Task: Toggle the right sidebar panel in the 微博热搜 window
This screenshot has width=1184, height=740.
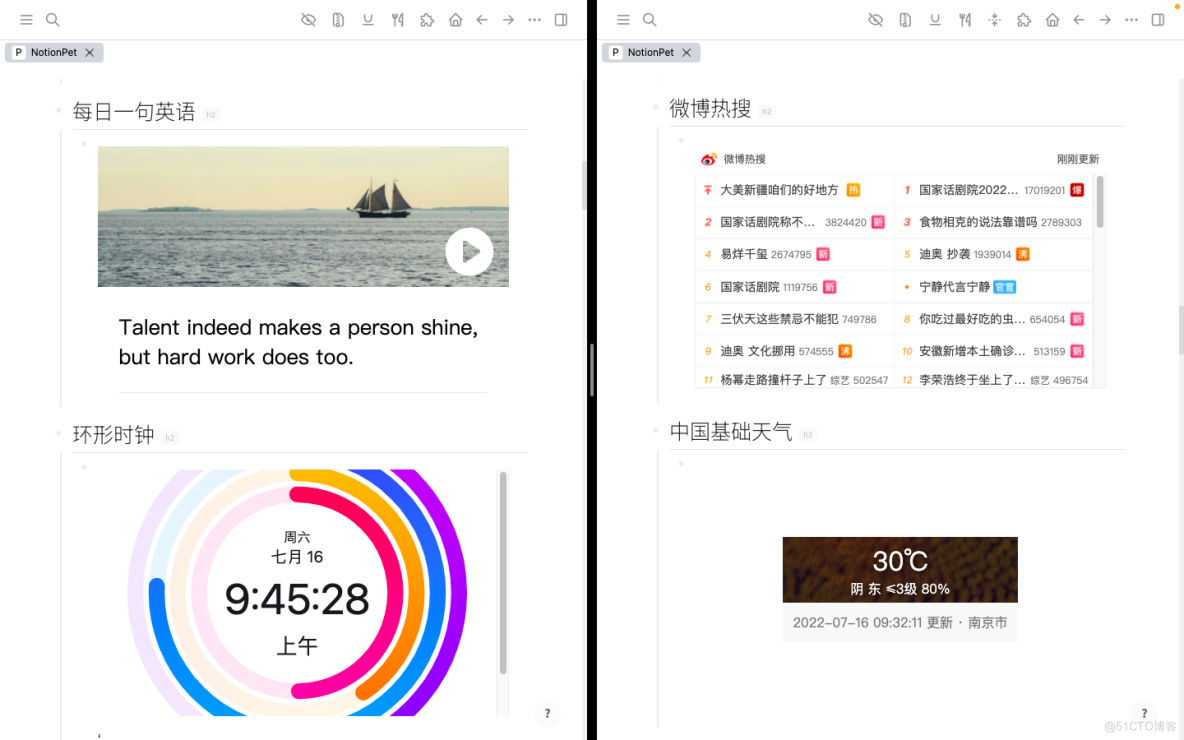Action: (1158, 20)
